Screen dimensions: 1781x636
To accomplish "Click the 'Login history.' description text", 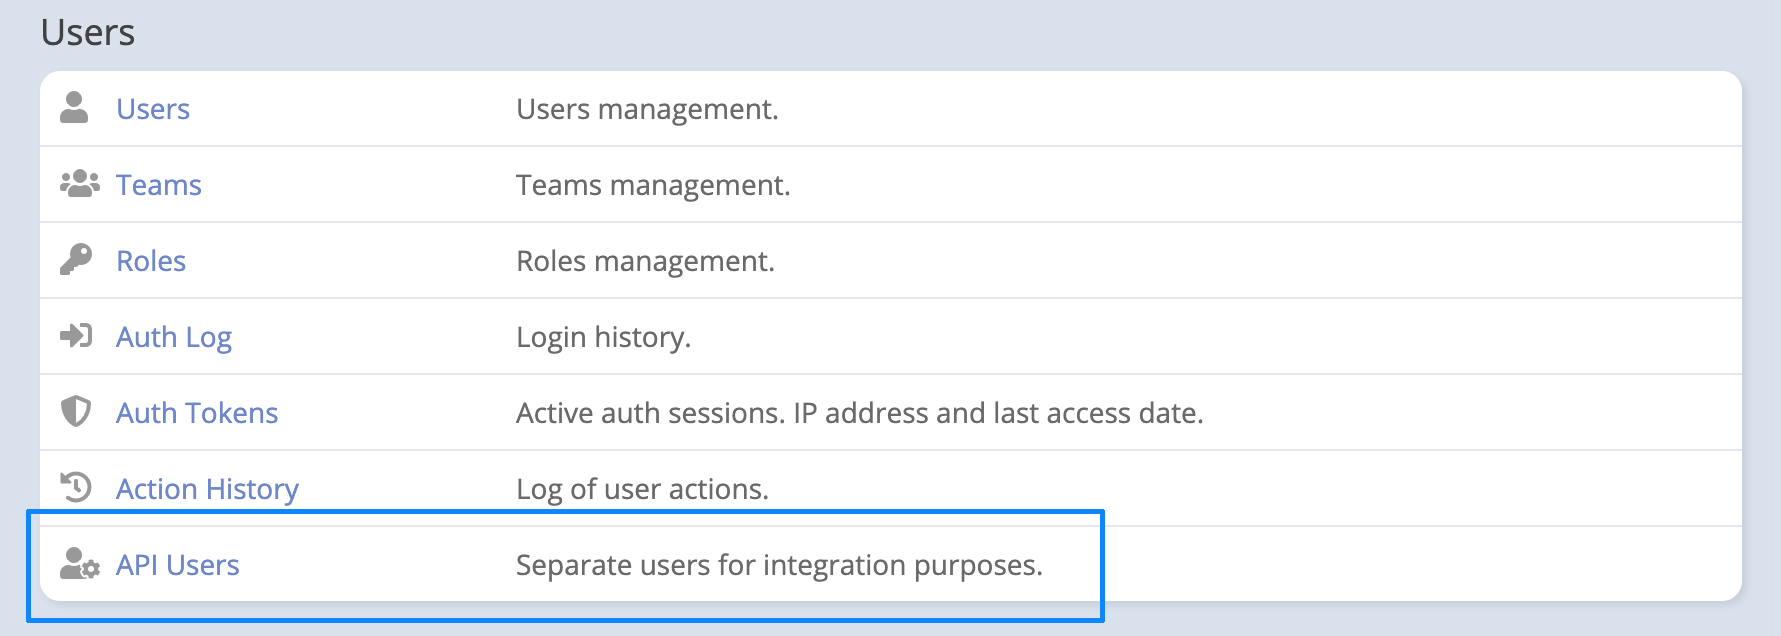I will pyautogui.click(x=603, y=337).
